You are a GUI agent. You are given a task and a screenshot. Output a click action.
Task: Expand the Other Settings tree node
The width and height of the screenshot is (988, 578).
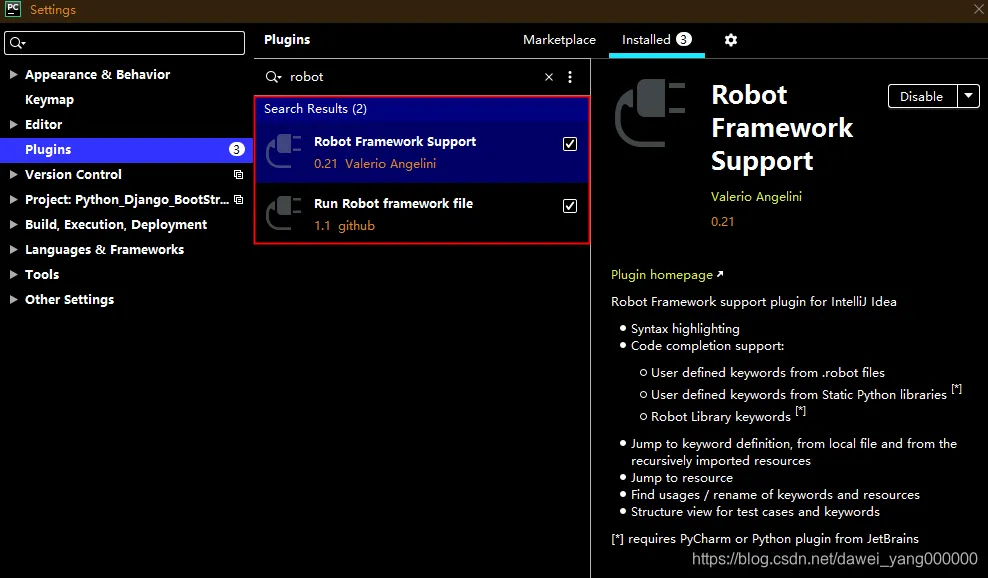pos(13,299)
